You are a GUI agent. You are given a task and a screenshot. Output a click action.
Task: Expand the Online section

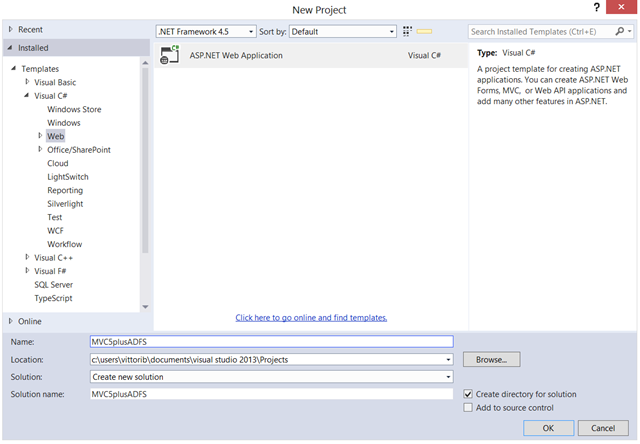pos(11,321)
